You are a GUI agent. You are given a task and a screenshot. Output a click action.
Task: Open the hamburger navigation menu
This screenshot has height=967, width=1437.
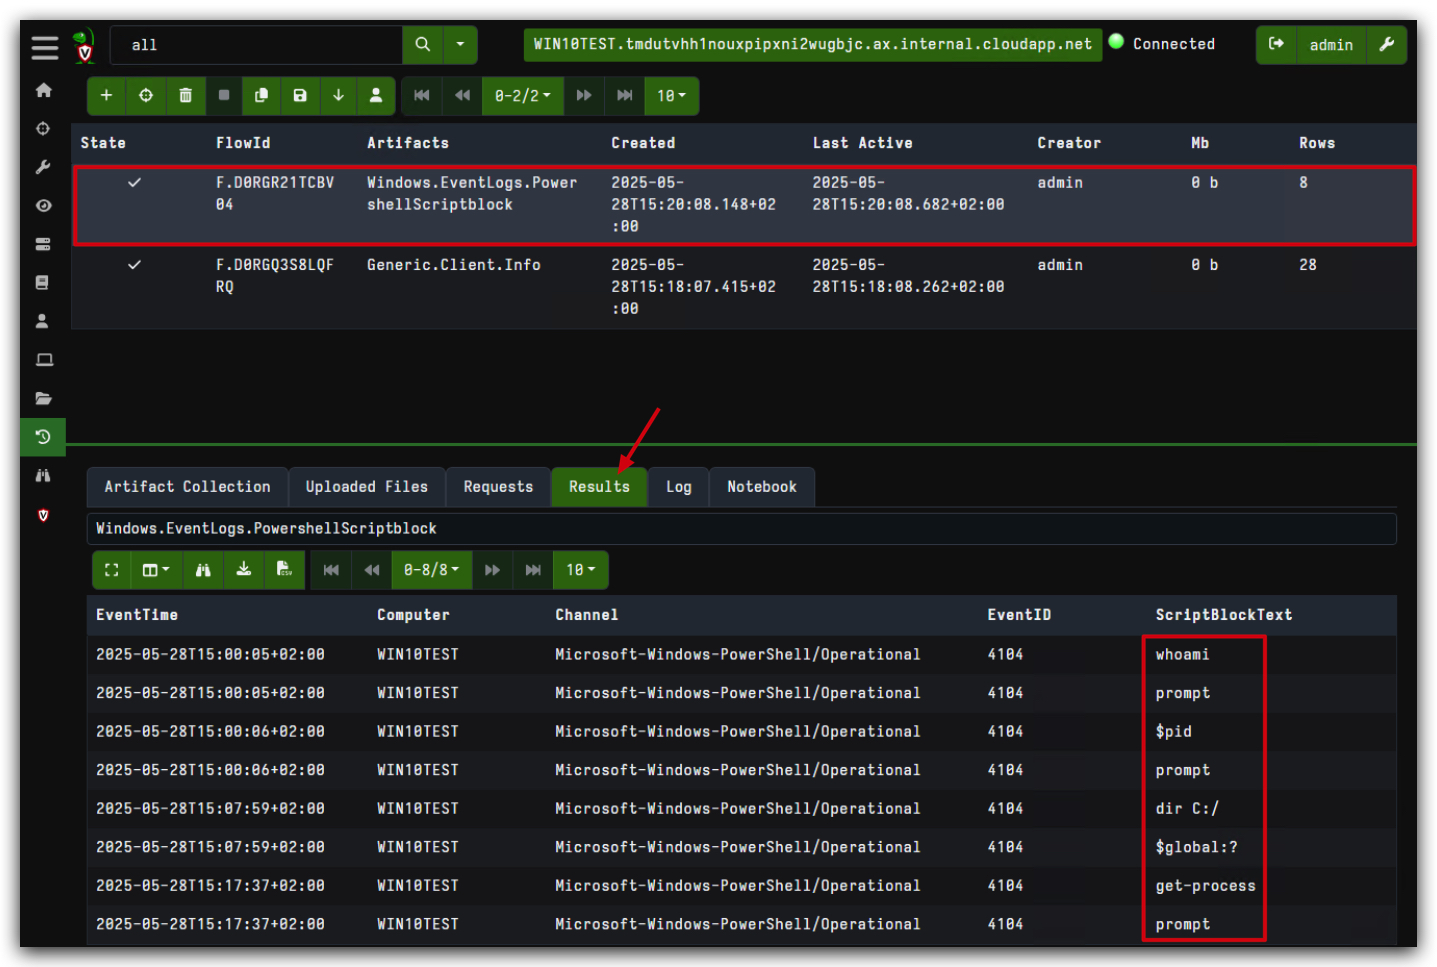pos(44,47)
